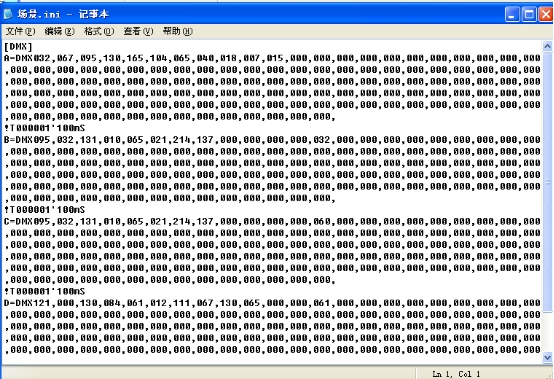This screenshot has width=554, height=379.
Task: Maximize the Notepad window
Action: click(529, 14)
